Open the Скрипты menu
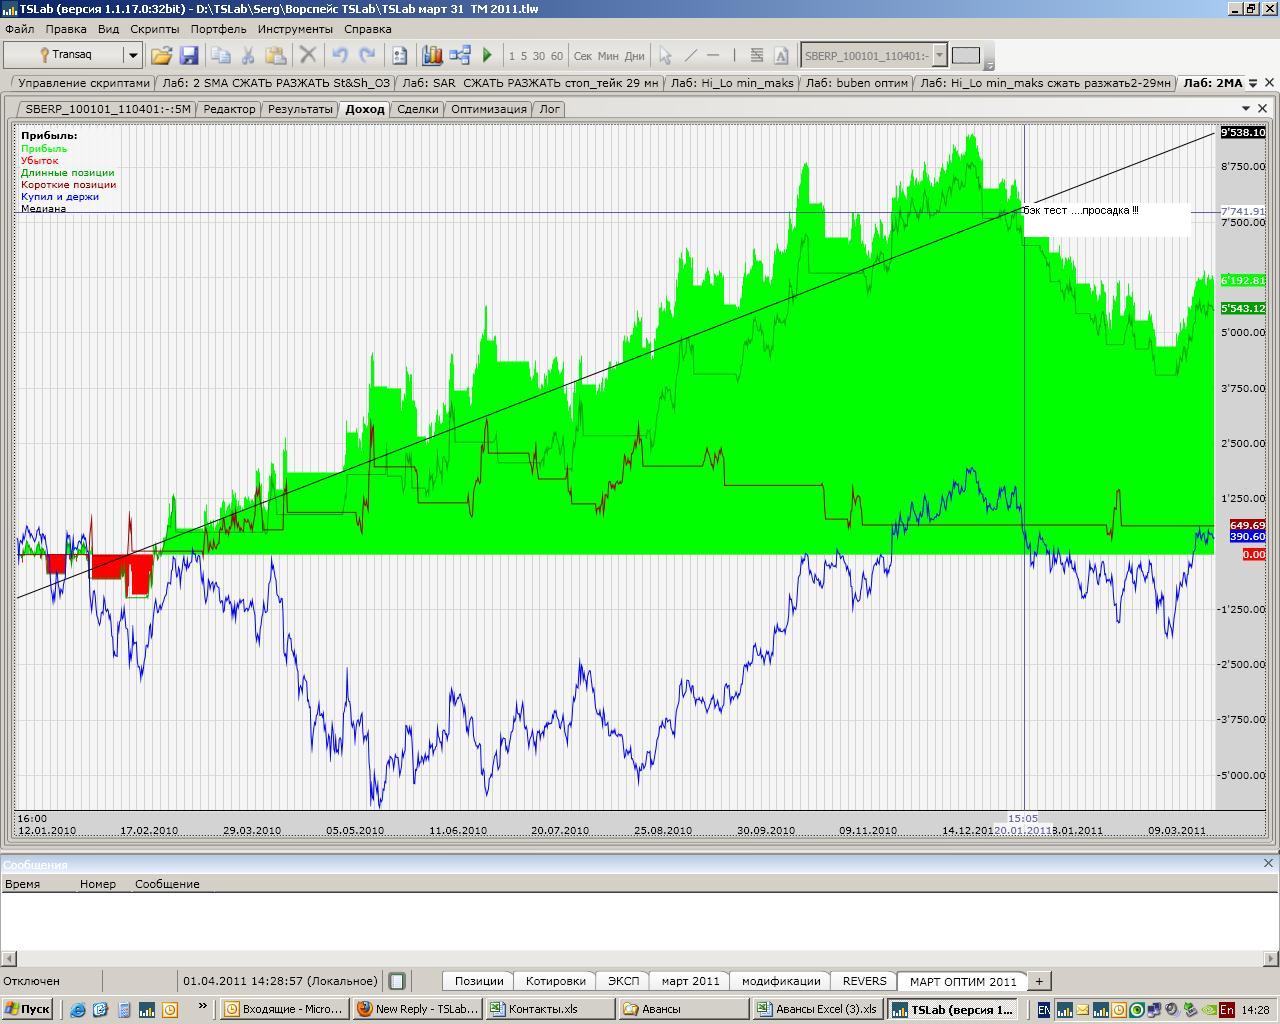Viewport: 1280px width, 1024px height. (x=154, y=29)
